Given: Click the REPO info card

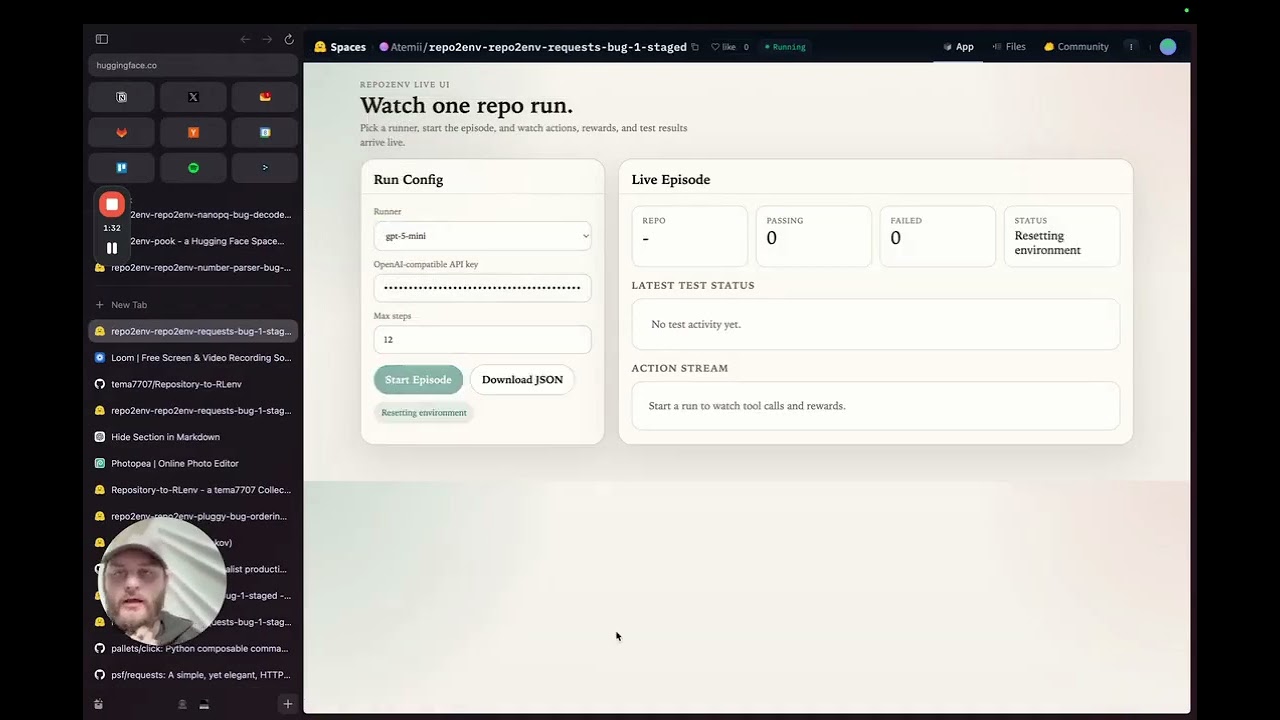Looking at the screenshot, I should pos(690,236).
